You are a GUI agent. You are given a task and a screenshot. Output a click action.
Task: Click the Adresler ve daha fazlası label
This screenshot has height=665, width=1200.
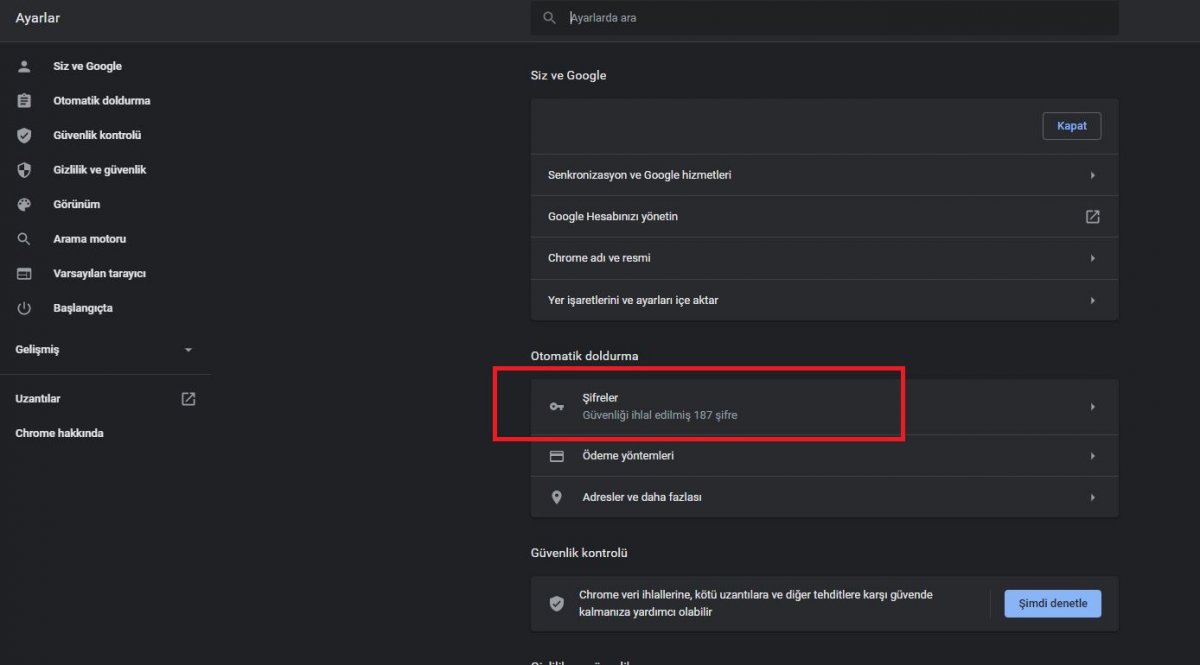point(642,497)
